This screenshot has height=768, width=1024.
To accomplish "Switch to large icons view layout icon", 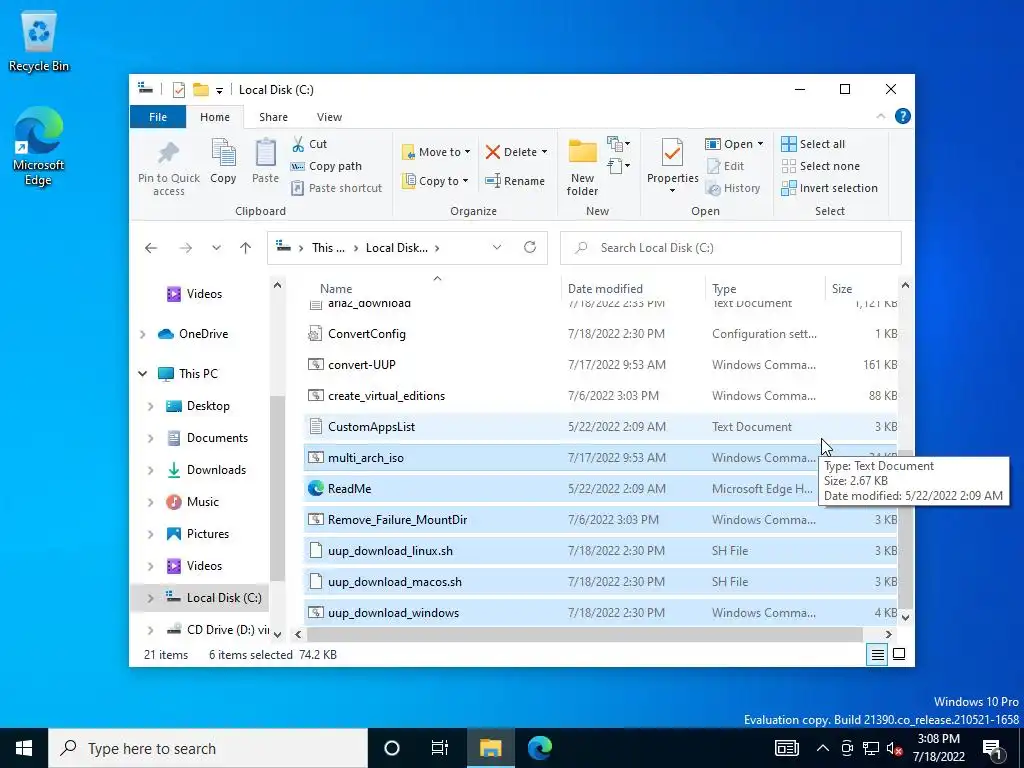I will click(899, 654).
